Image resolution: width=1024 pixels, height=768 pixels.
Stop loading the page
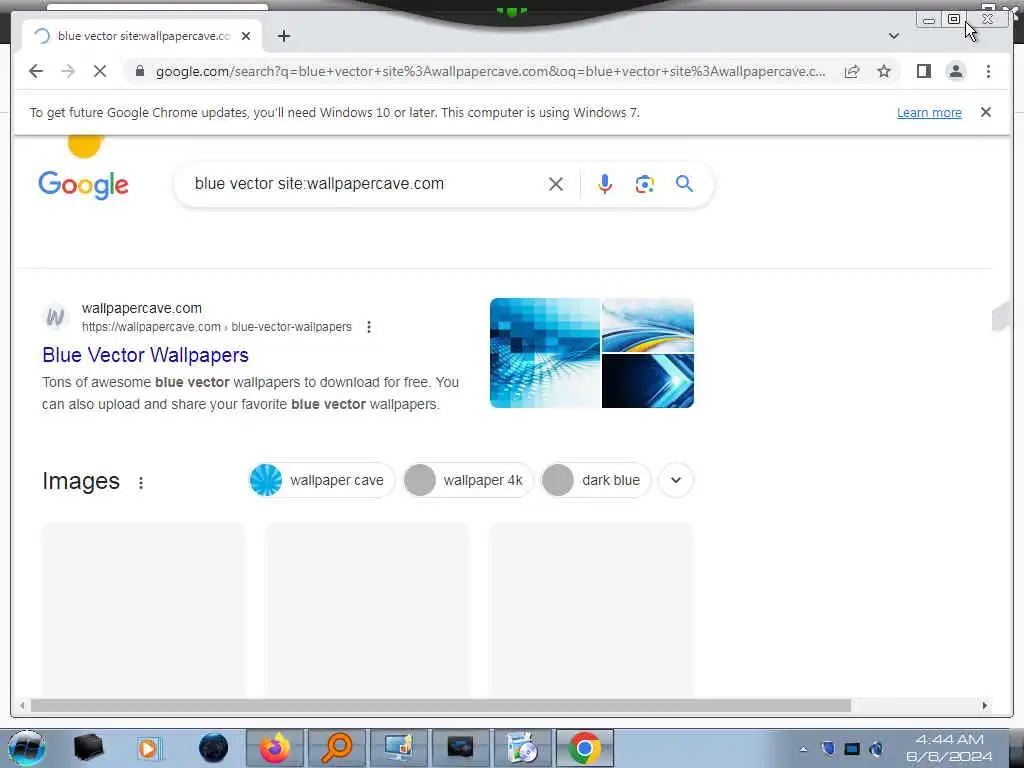tap(100, 71)
